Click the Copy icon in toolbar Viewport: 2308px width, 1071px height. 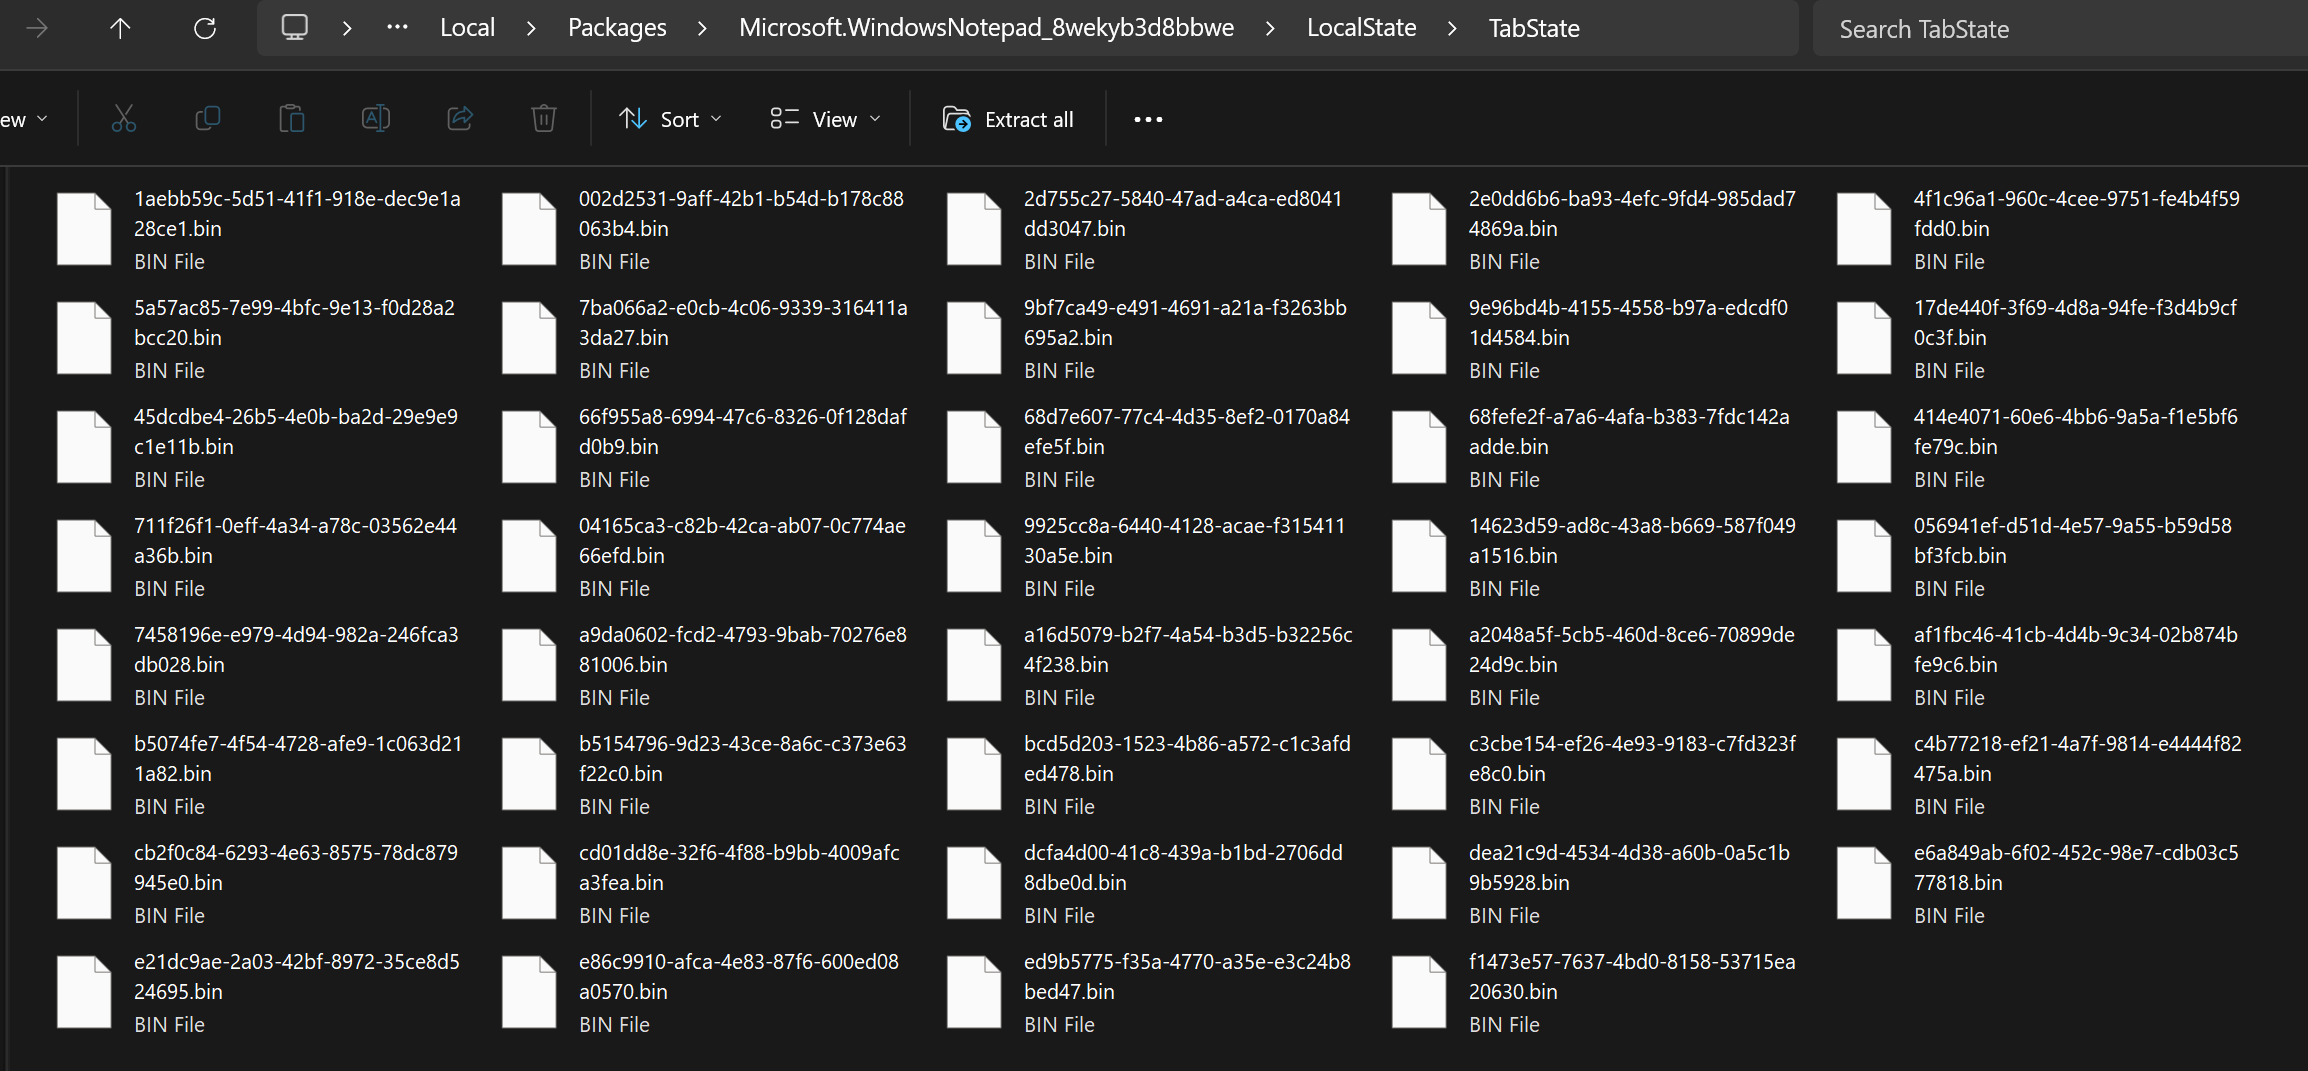(x=208, y=119)
